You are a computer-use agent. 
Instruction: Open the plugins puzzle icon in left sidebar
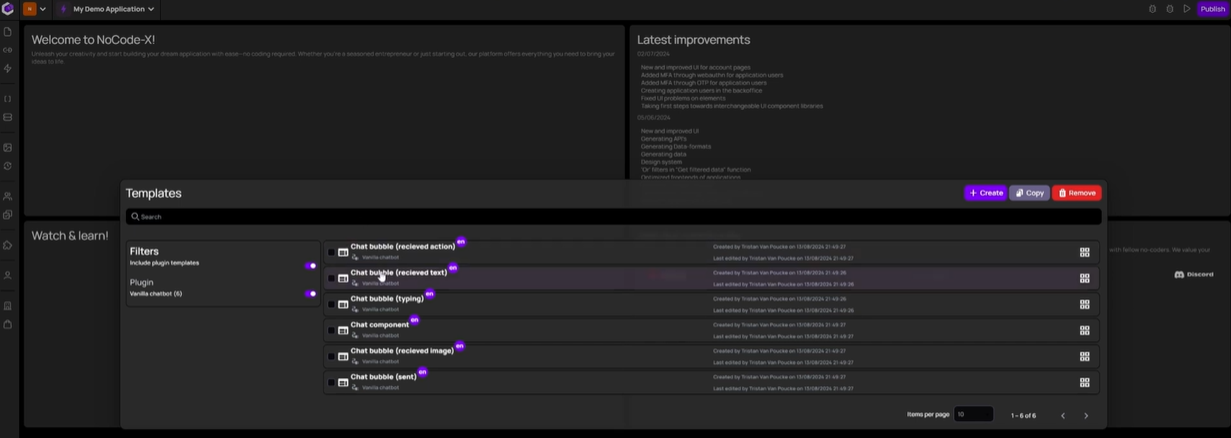point(8,245)
